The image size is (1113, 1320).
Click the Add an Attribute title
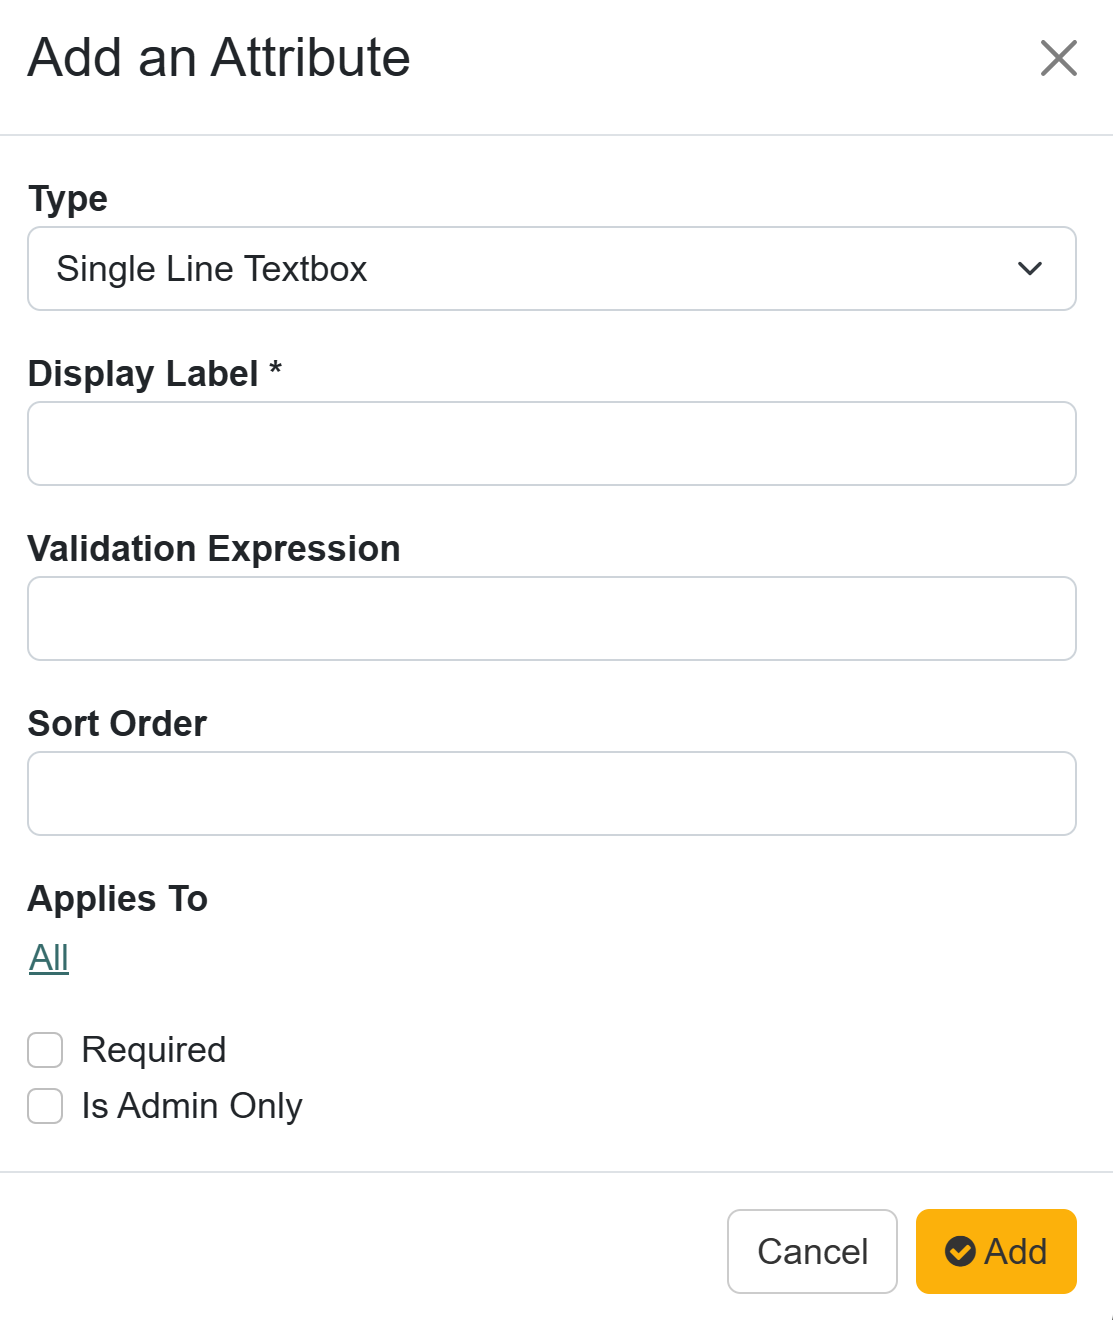(x=219, y=58)
